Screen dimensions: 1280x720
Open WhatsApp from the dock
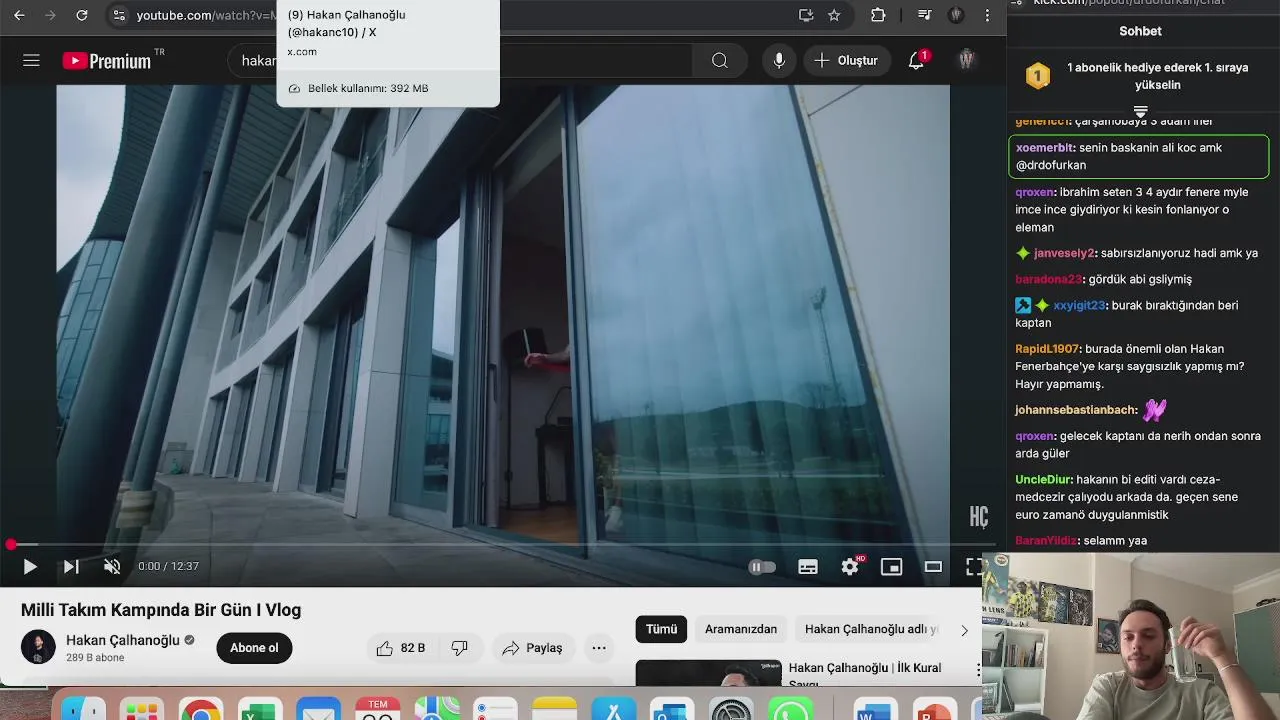coord(790,710)
